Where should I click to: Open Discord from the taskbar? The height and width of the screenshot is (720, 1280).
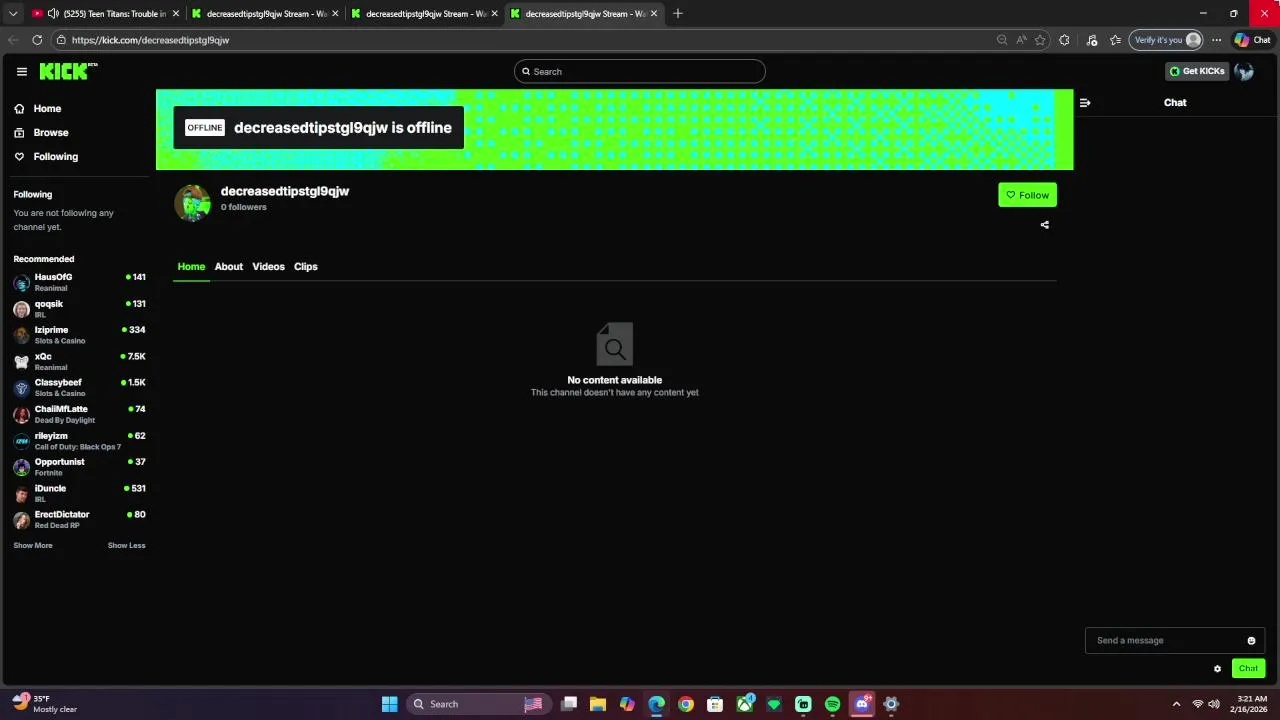click(862, 704)
